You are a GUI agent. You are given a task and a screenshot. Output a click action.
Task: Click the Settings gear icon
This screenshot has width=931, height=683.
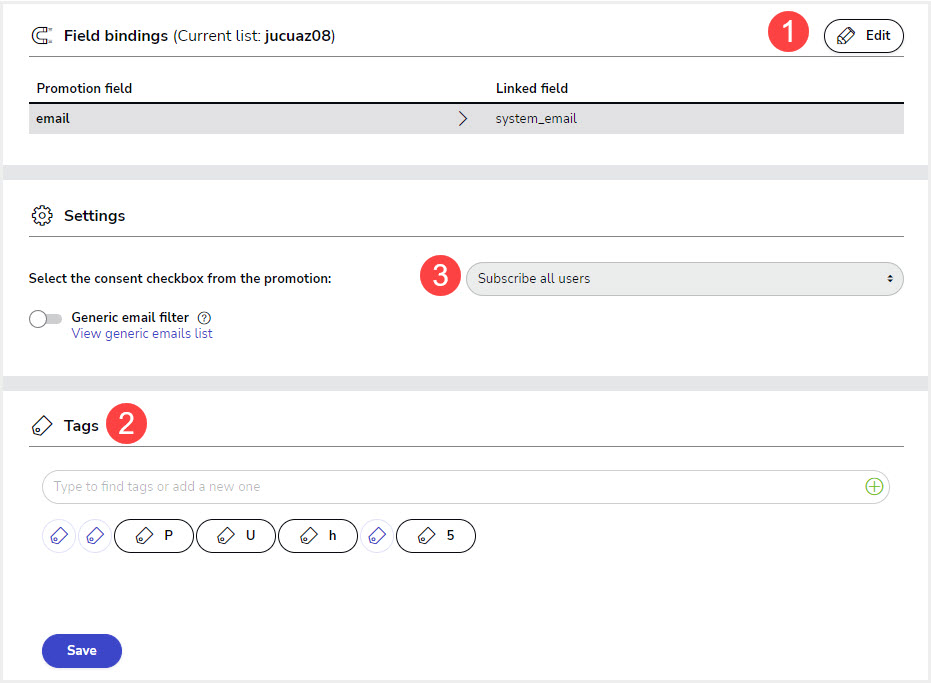(42, 216)
